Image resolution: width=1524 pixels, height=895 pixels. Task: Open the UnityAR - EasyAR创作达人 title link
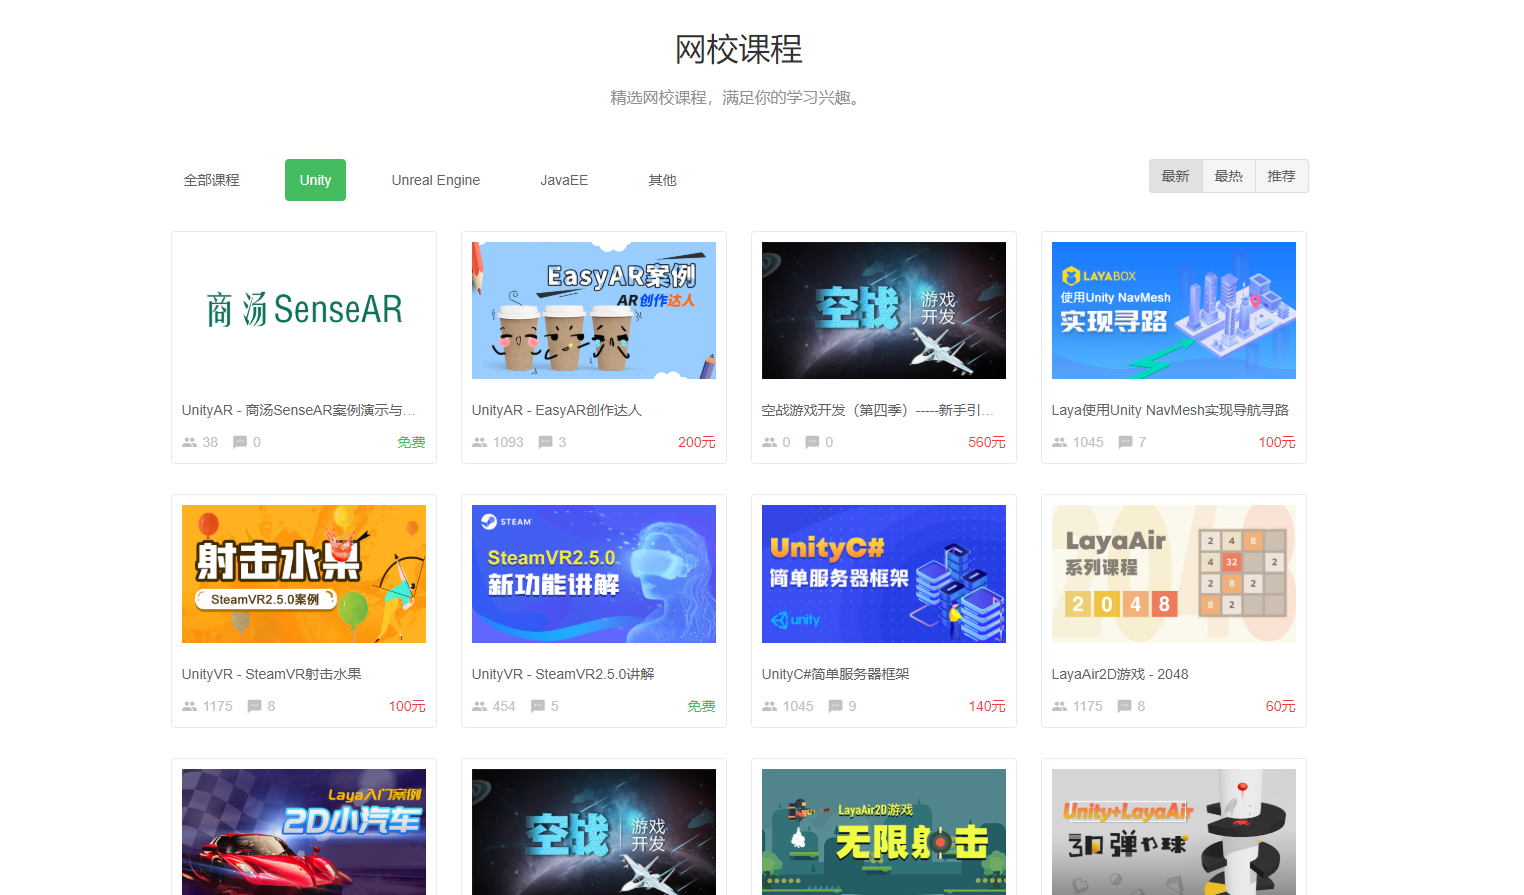(557, 410)
